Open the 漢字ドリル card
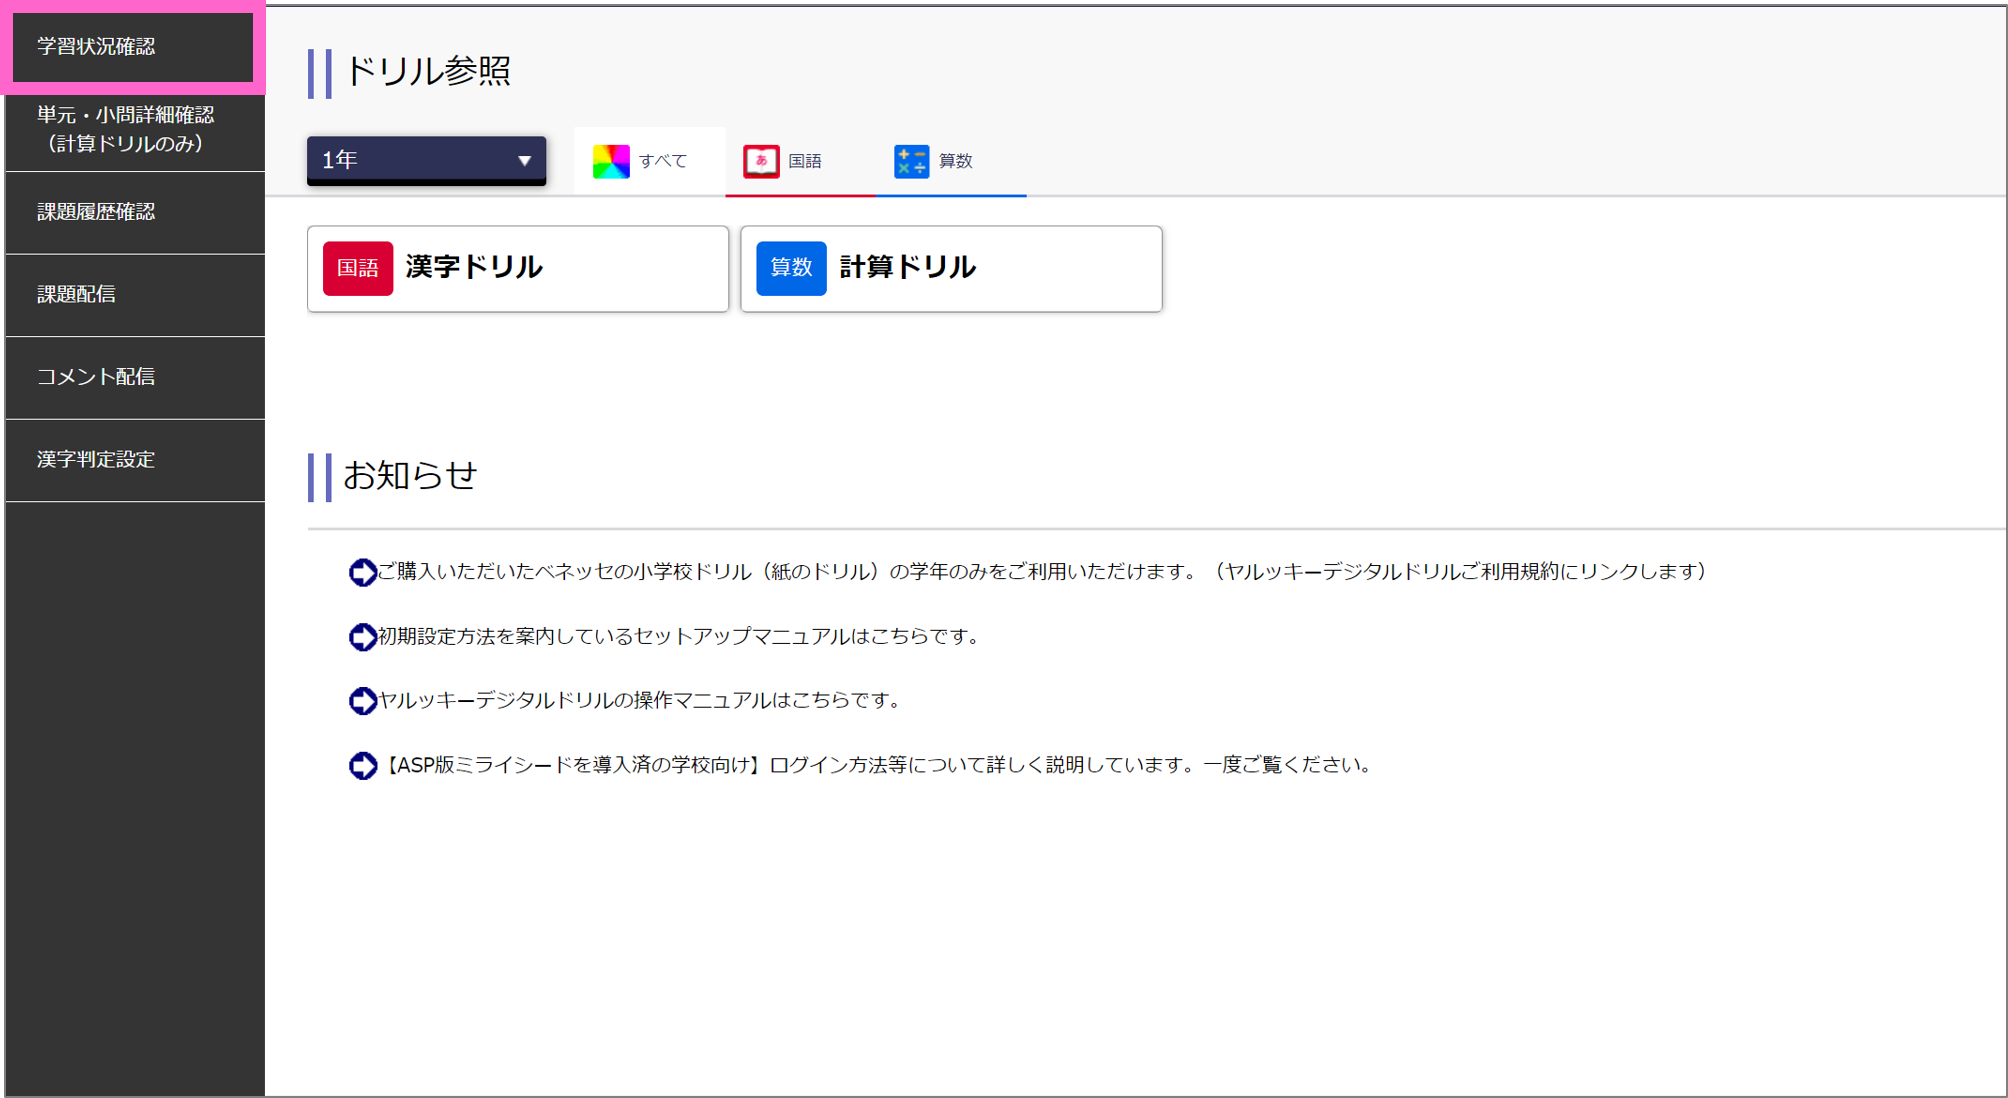Viewport: 2008px width, 1098px height. 517,268
